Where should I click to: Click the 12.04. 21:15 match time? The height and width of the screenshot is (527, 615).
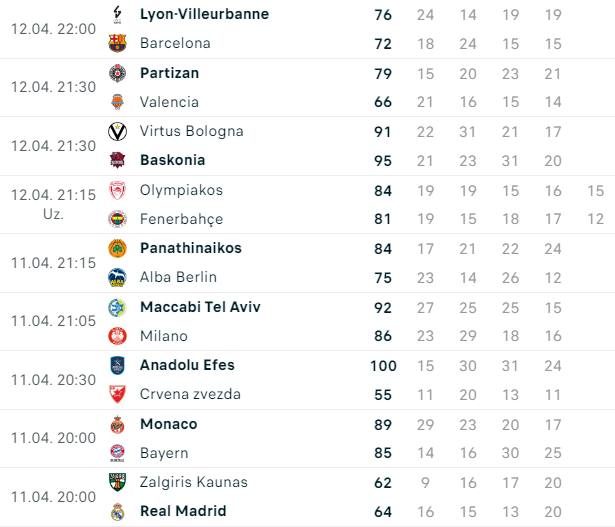(53, 195)
